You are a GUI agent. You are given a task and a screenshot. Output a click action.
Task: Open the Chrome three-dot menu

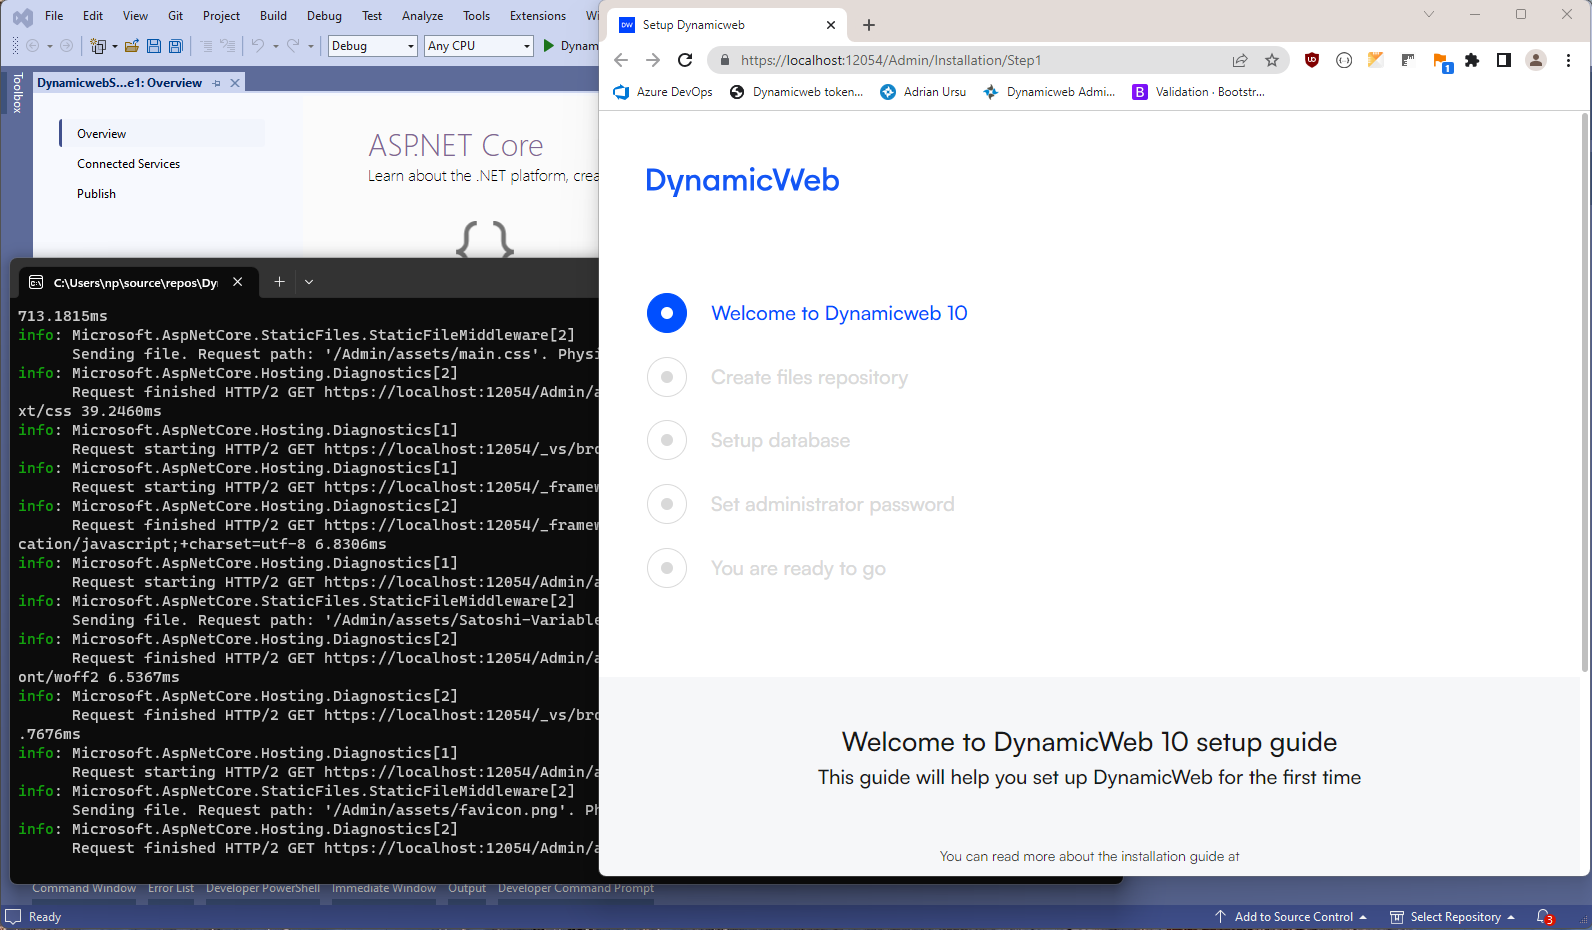click(1568, 60)
